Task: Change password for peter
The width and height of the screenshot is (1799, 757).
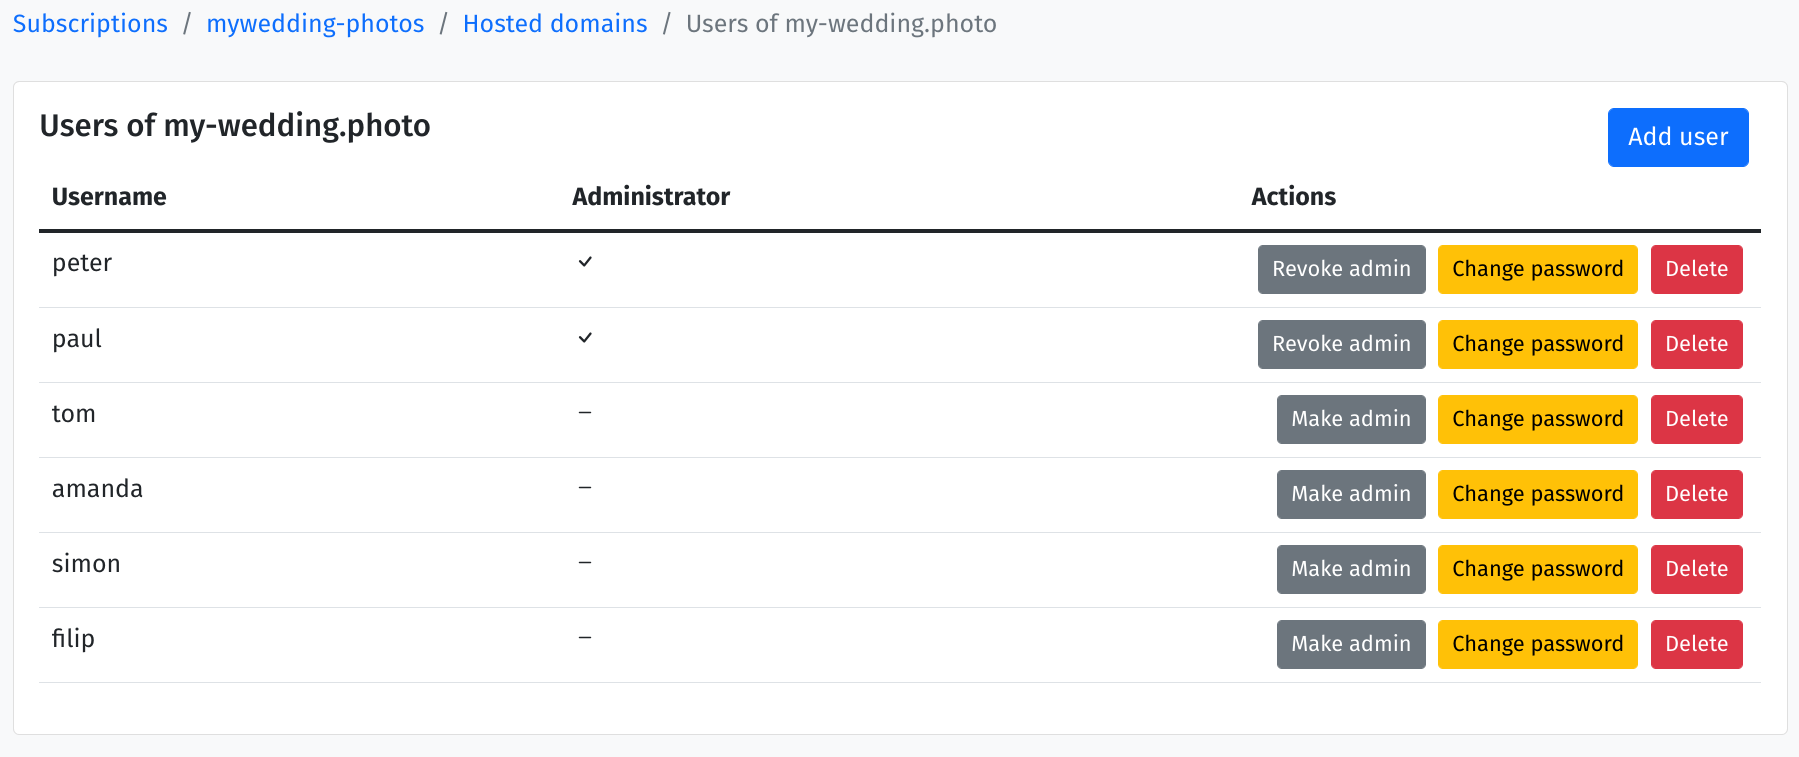Action: [1537, 269]
